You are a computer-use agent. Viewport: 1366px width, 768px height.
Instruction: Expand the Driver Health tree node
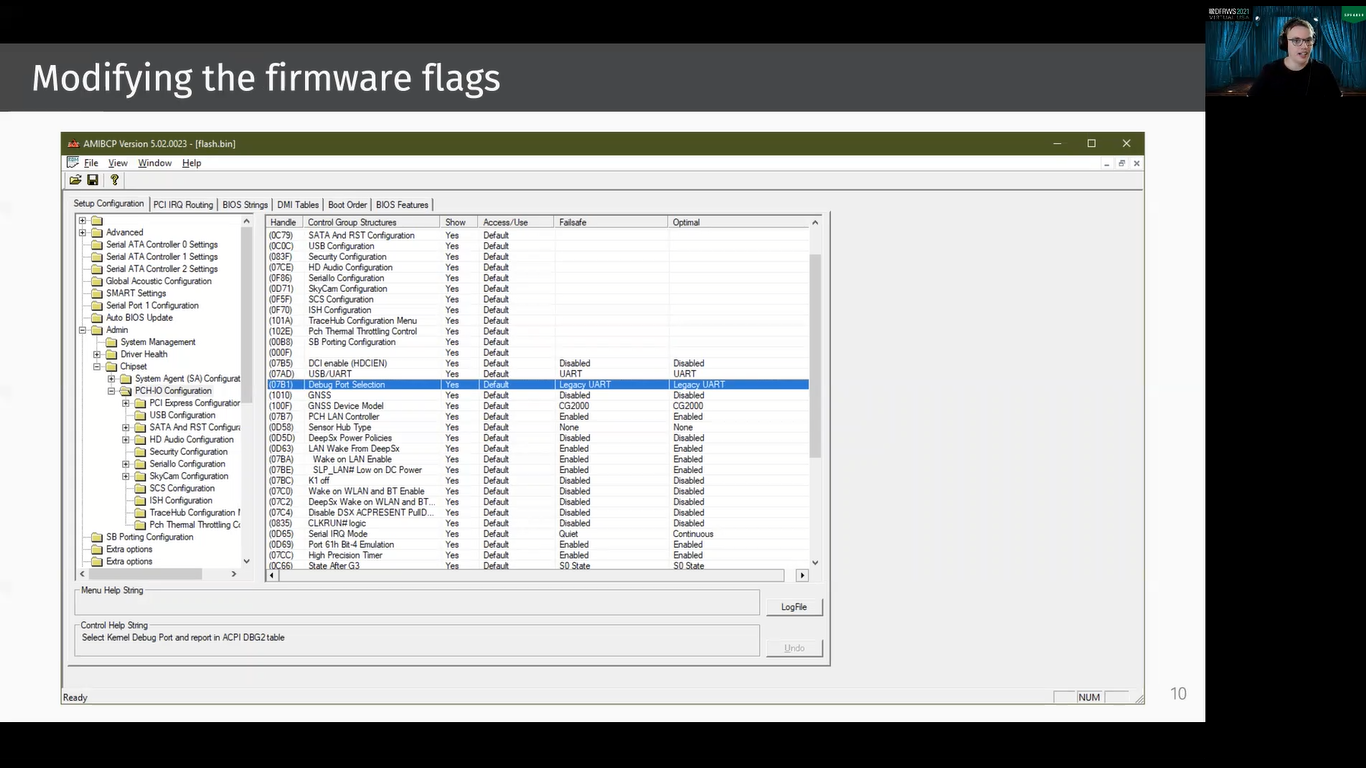(x=96, y=354)
